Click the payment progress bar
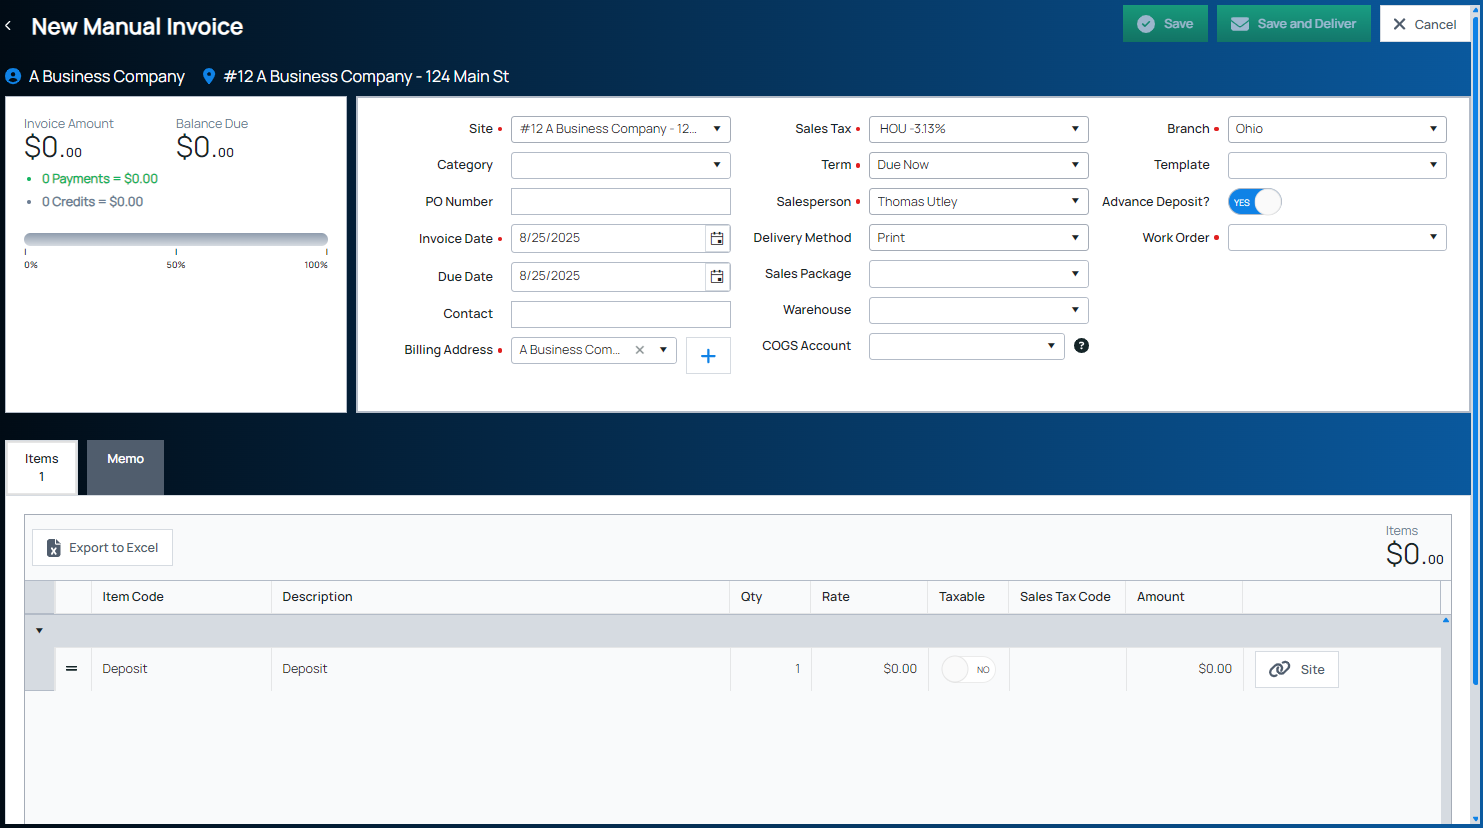This screenshot has width=1483, height=828. tap(176, 239)
